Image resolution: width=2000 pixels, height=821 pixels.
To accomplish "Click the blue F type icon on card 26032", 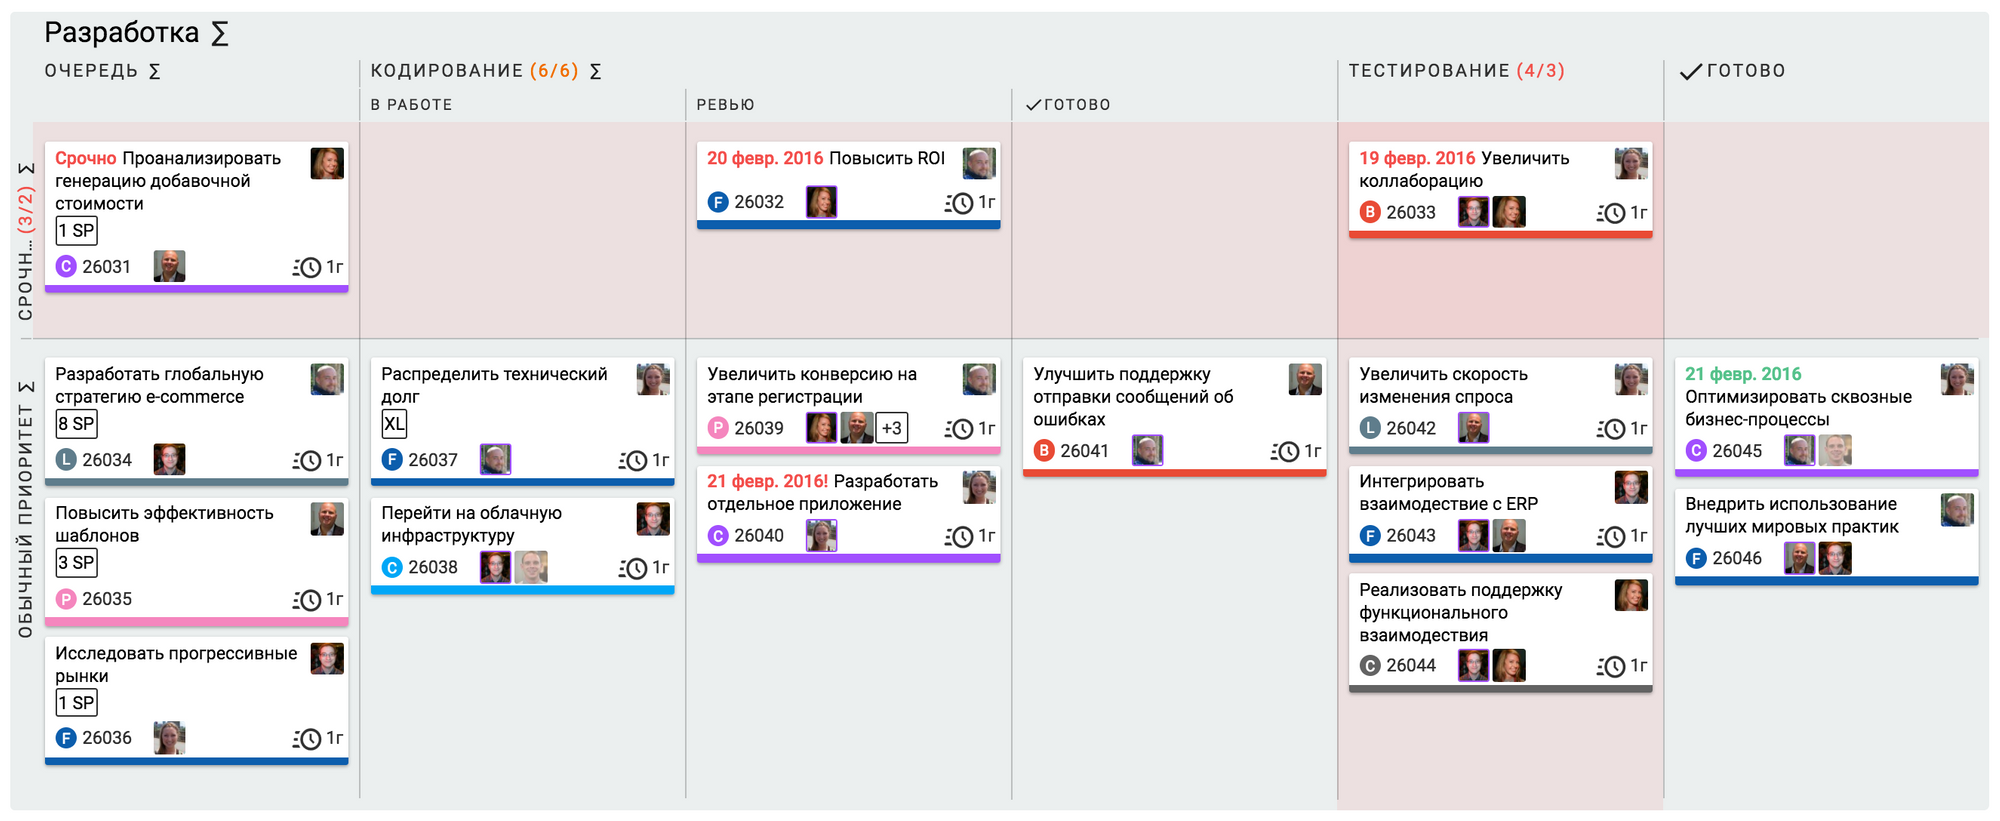I will (717, 202).
